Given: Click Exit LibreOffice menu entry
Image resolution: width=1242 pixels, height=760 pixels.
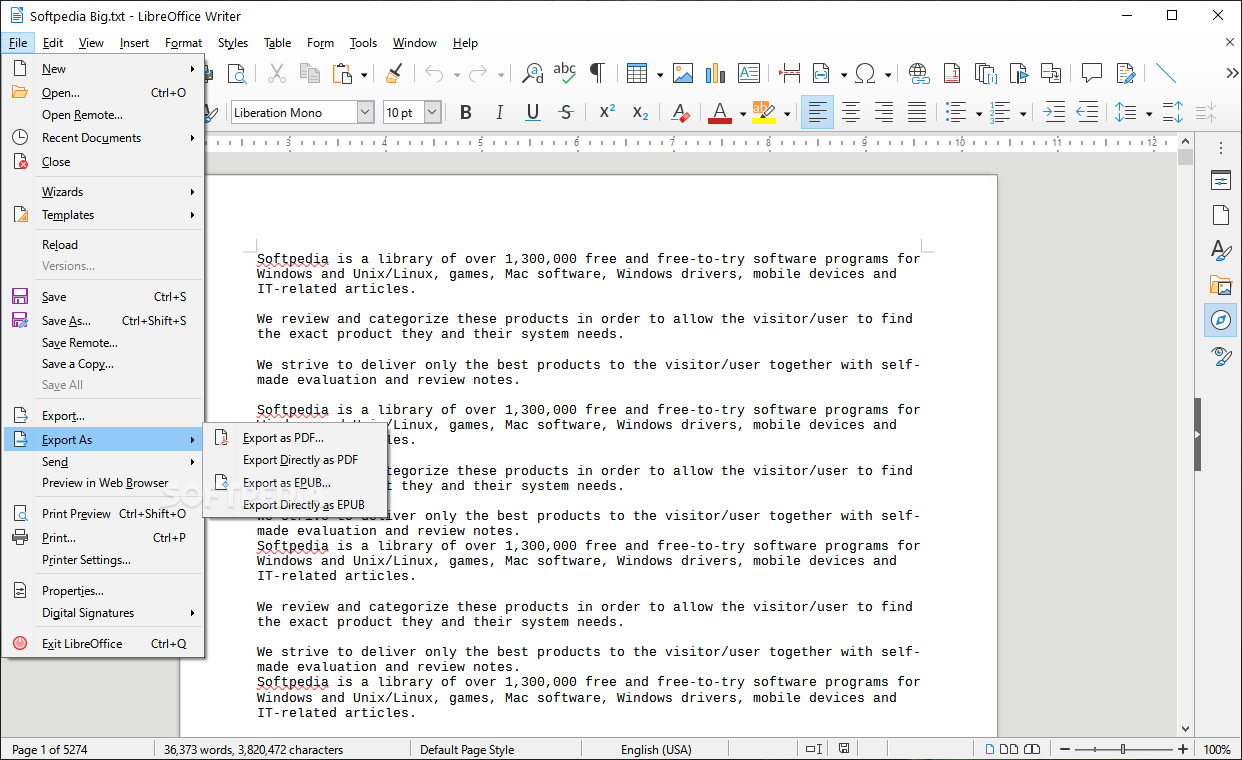Looking at the screenshot, I should point(103,644).
